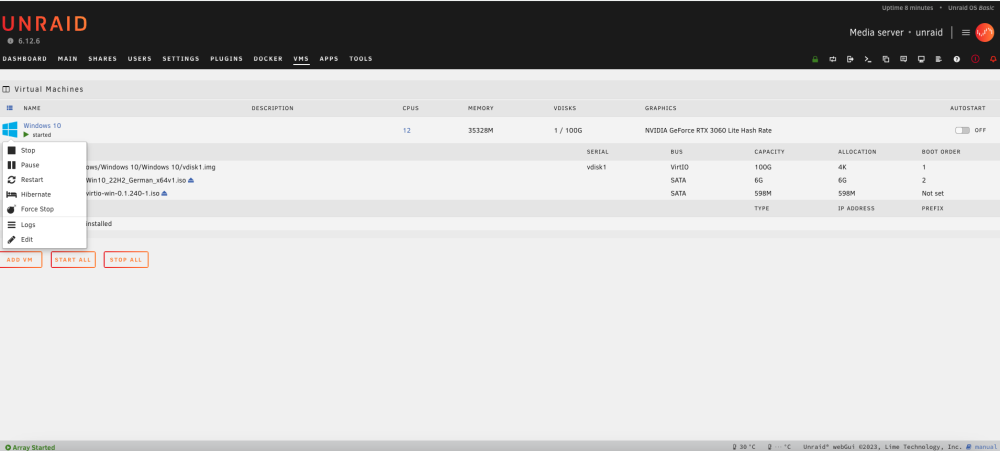Click the file manager copy icon
This screenshot has width=1000, height=451.
[886, 59]
